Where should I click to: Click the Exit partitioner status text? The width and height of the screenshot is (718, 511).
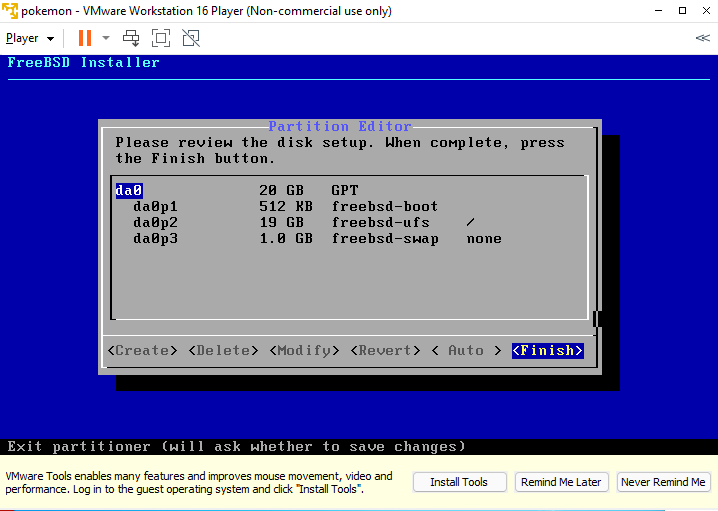(x=236, y=446)
